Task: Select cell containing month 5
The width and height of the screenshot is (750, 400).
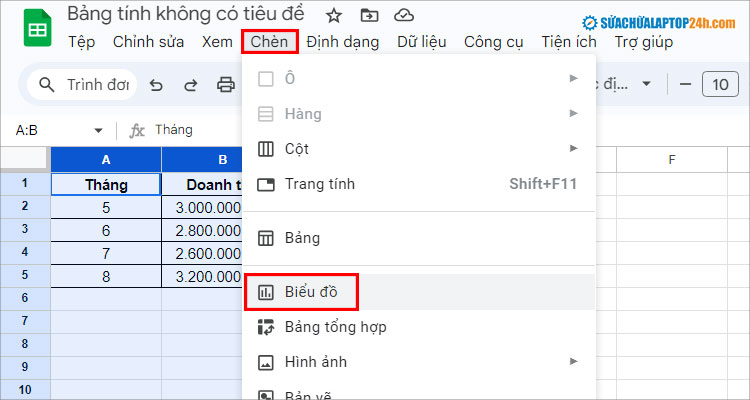Action: pos(106,208)
